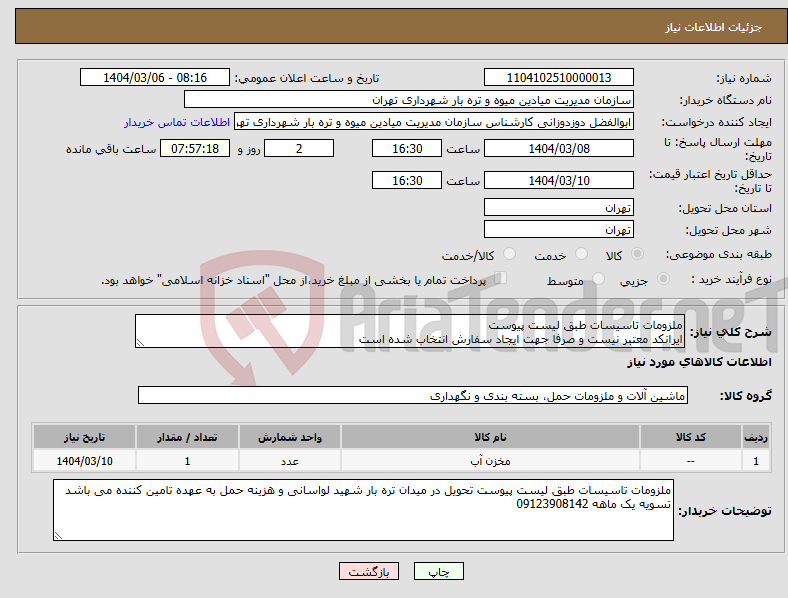788x598 pixels.
Task: Click the تعداد / مقدار column header
Action: (187, 437)
